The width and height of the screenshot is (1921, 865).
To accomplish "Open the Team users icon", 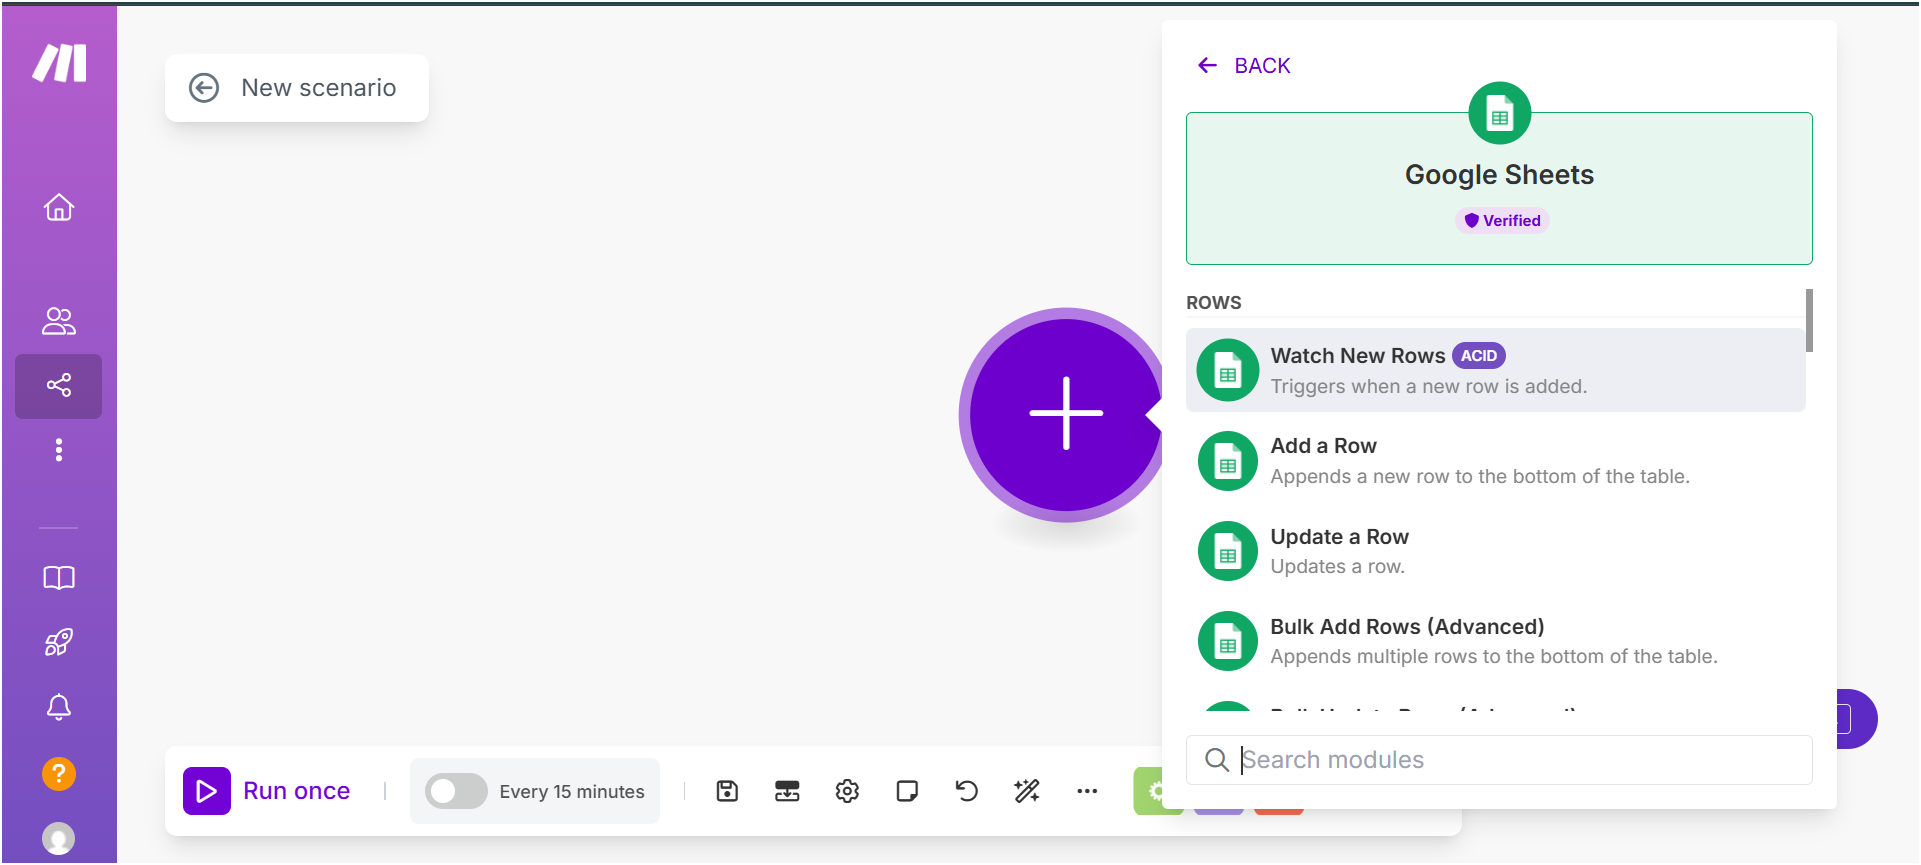I will 59,321.
